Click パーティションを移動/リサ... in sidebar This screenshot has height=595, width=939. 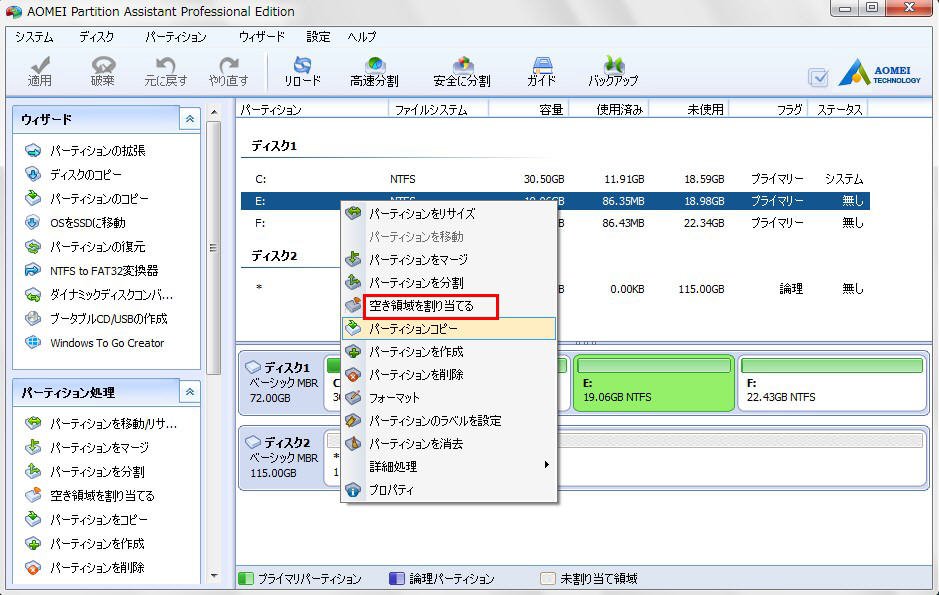(x=113, y=424)
